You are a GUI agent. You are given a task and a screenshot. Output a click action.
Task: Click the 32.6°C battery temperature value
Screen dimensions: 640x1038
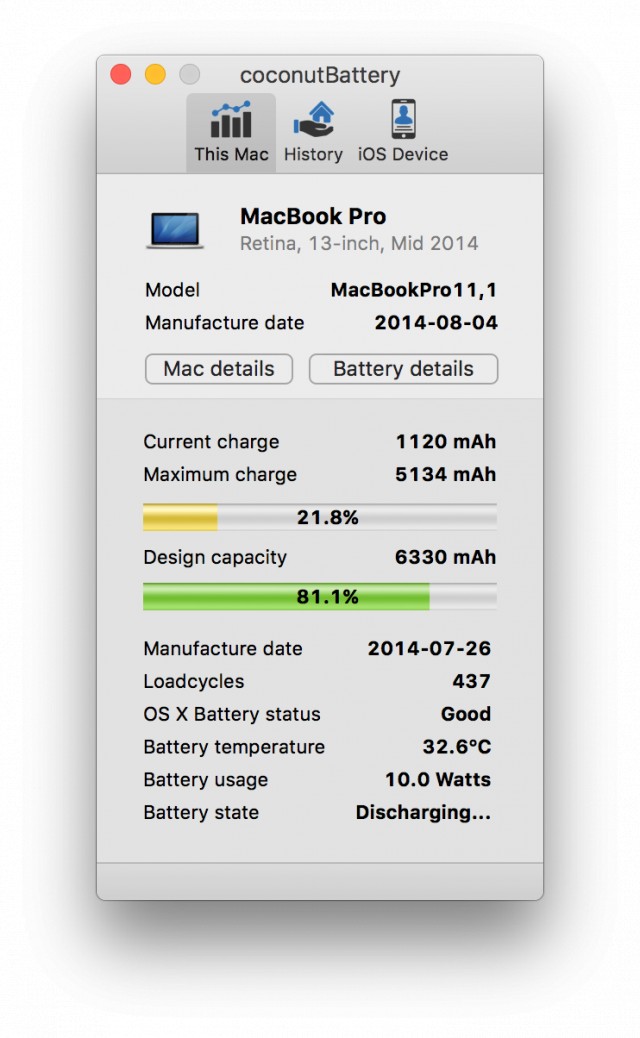[457, 747]
